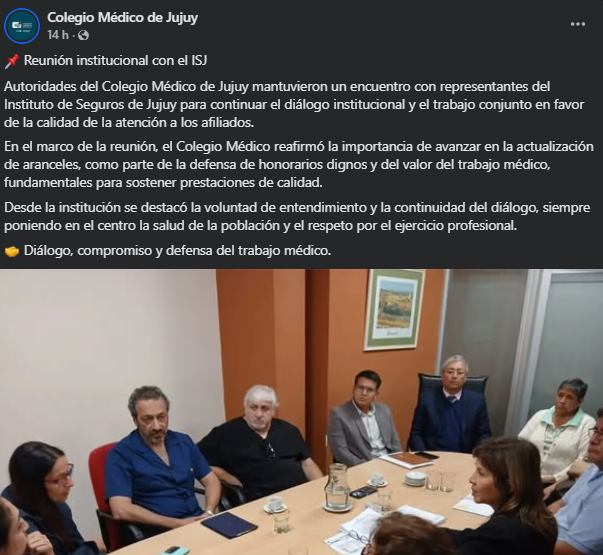The width and height of the screenshot is (603, 555).
Task: Click the glass water jug on the table
Action: pos(337,487)
